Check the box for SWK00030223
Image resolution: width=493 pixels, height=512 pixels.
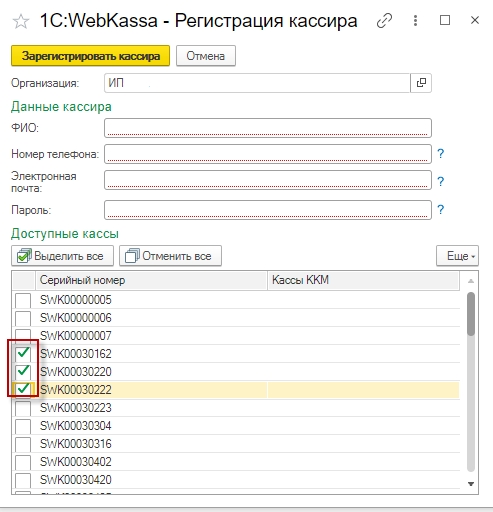point(23,408)
